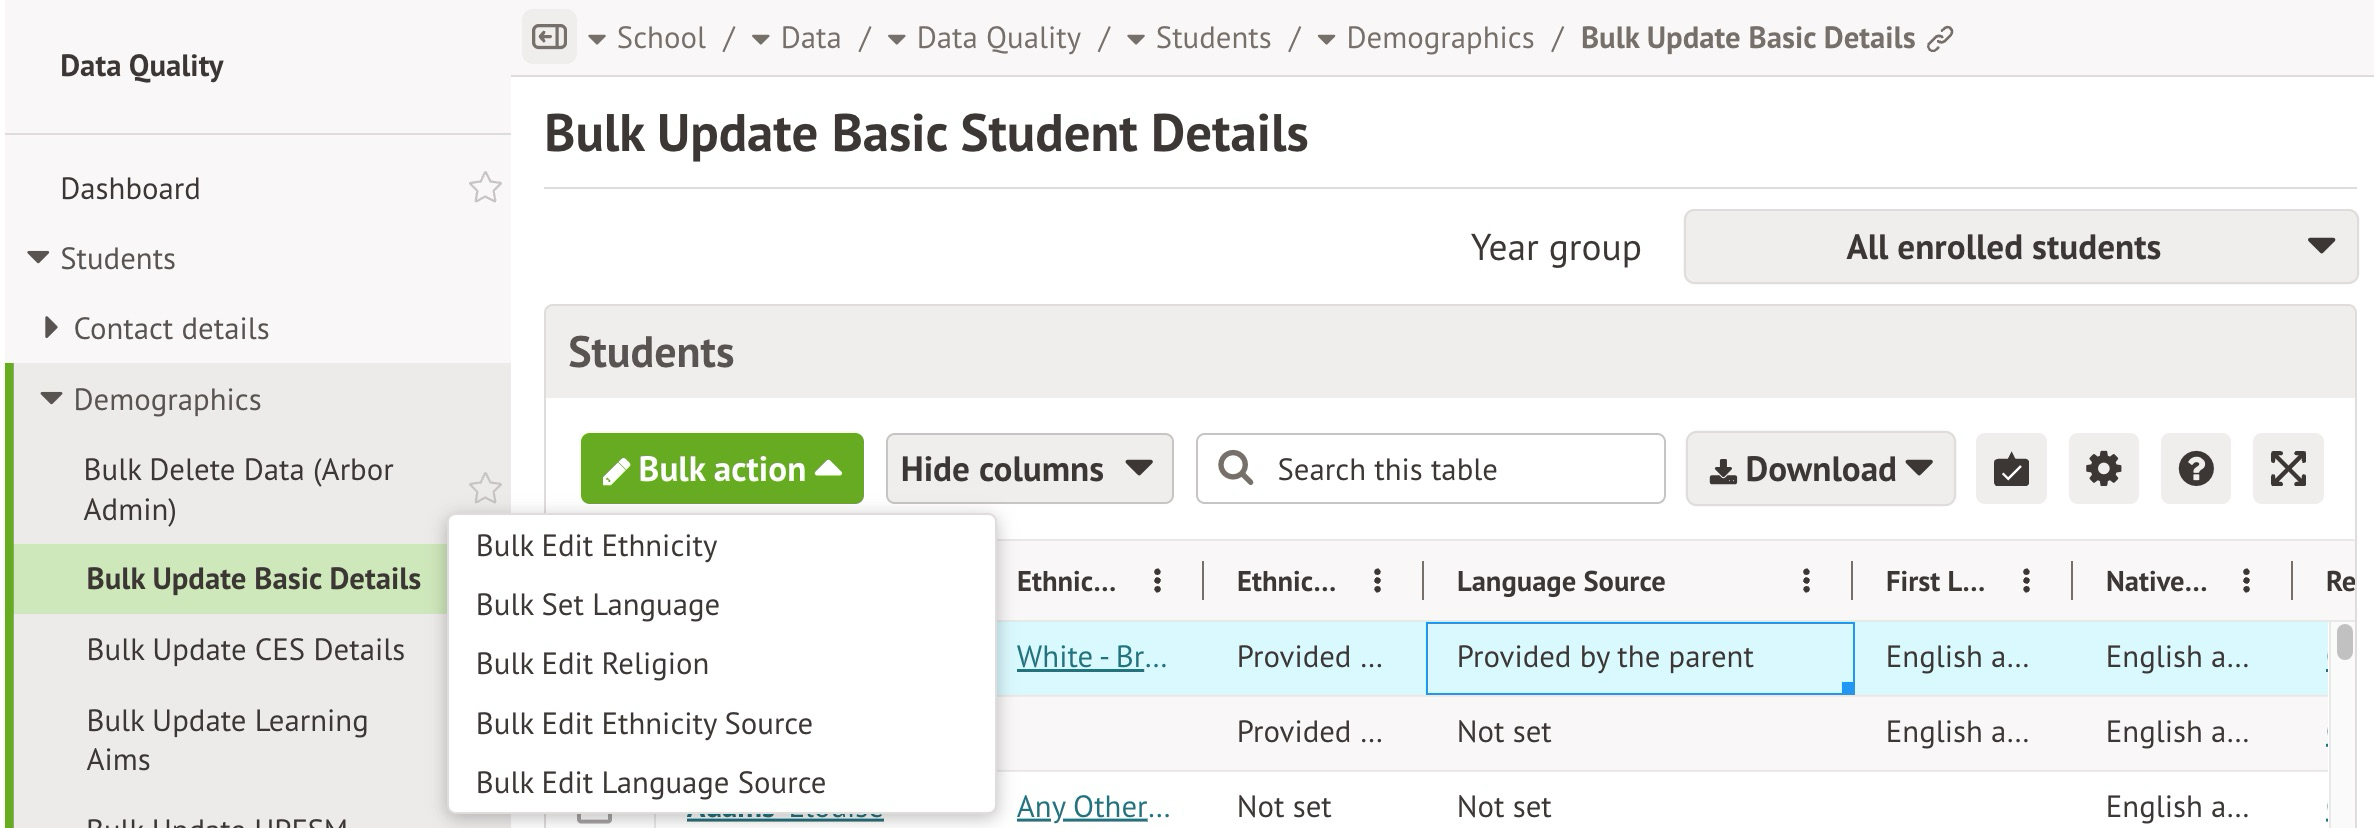2374x828 pixels.
Task: Select Bulk Set Language menu entry
Action: click(597, 605)
